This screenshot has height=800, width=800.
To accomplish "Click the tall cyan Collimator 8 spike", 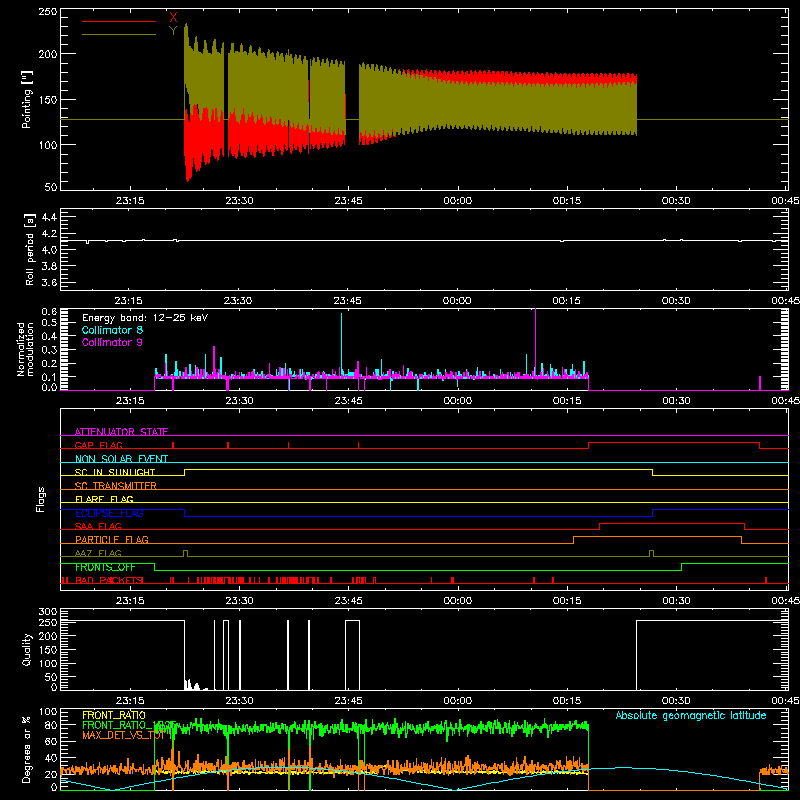I will (341, 343).
